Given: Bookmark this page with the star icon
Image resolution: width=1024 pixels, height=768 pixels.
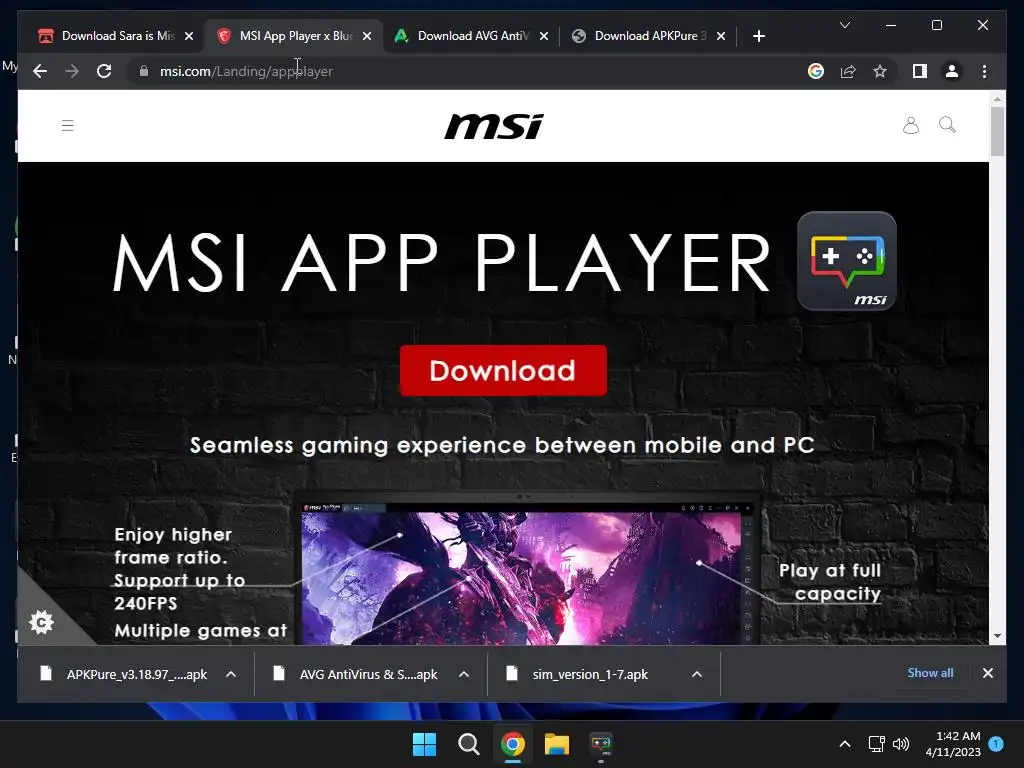Looking at the screenshot, I should tap(880, 71).
